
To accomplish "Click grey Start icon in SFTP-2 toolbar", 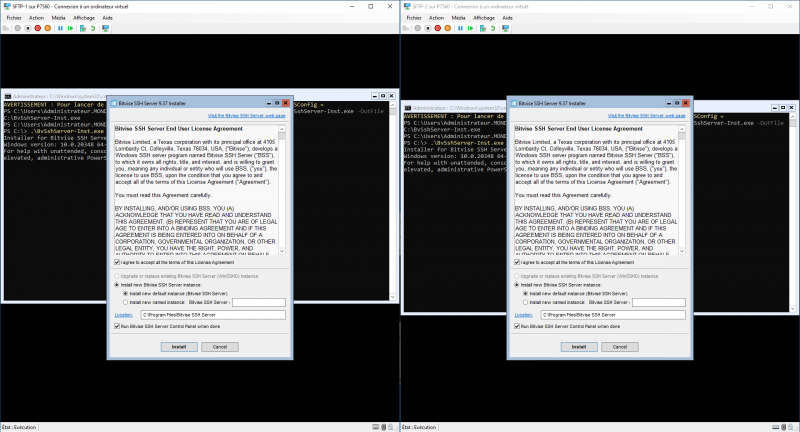I will pyautogui.click(x=418, y=28).
